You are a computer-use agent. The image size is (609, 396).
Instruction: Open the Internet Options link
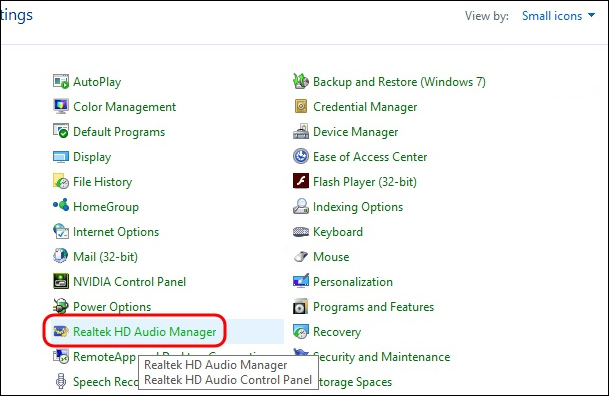[x=116, y=232]
